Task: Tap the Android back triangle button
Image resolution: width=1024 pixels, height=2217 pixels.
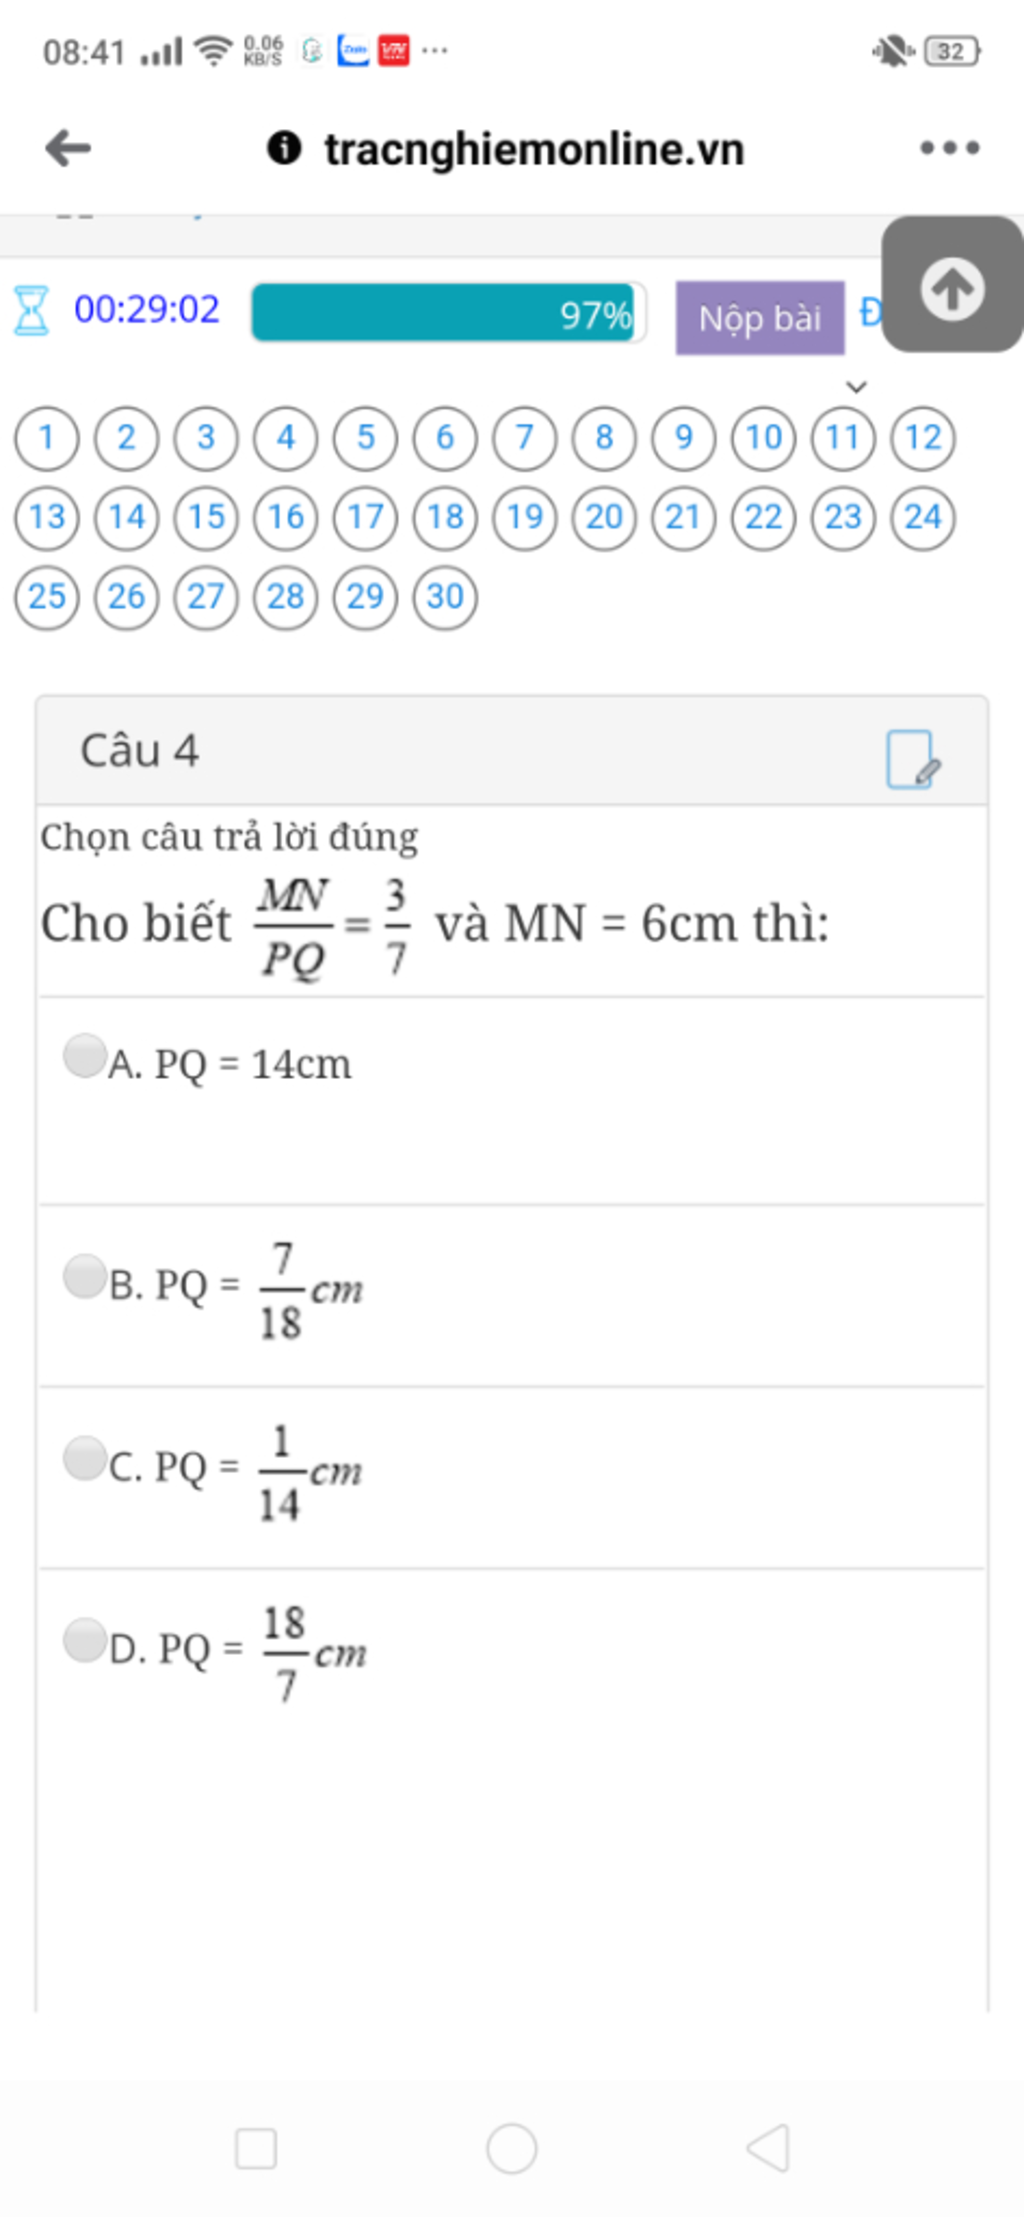Action: [x=769, y=2148]
